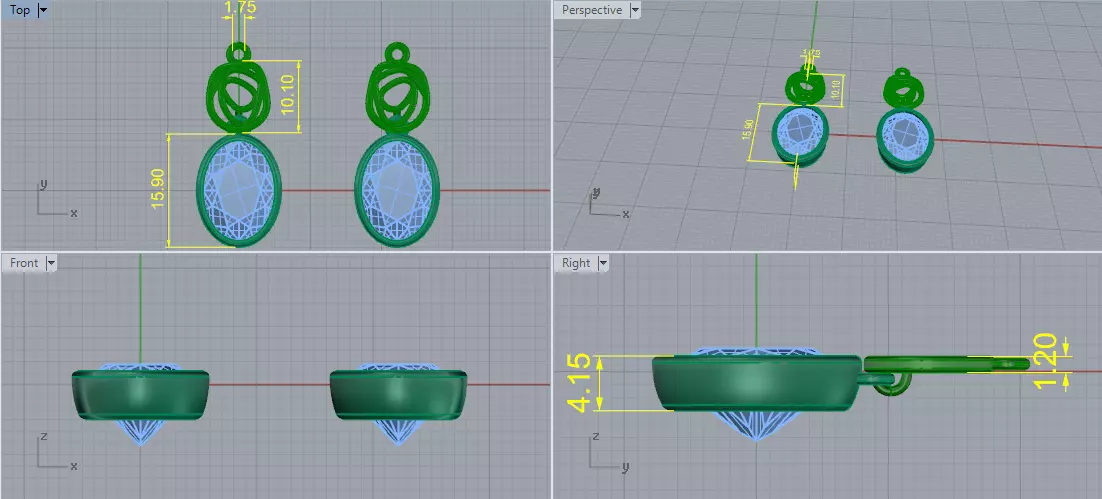Select the bezel body in Right view

(x=756, y=383)
